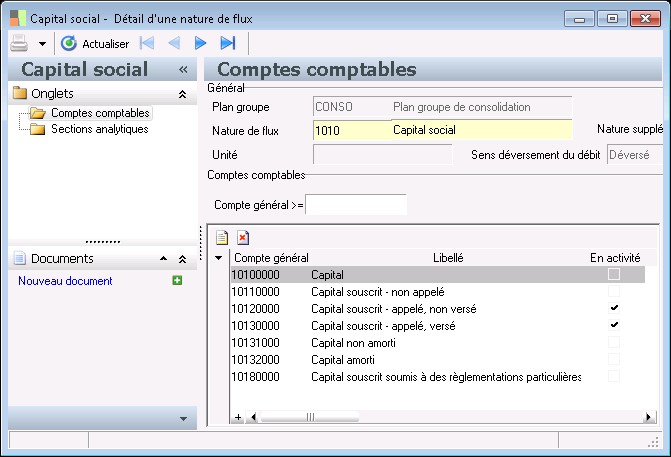Click the Documents section icon
This screenshot has height=457, width=671.
[20, 258]
